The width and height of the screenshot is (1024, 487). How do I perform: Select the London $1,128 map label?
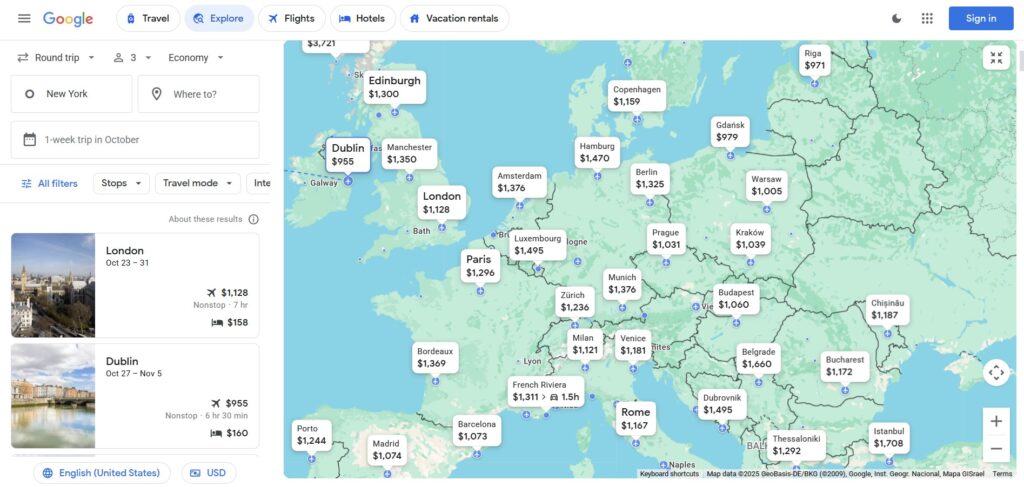point(442,202)
